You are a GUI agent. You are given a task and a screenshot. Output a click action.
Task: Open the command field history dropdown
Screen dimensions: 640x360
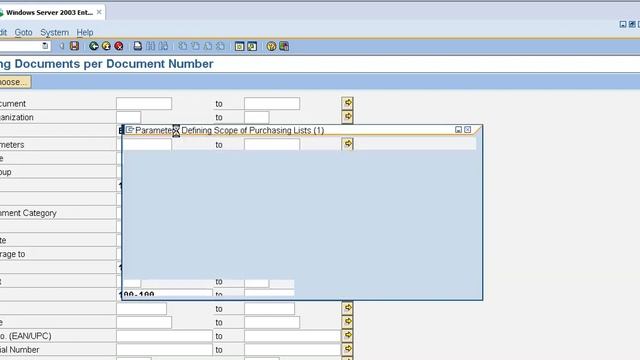tap(45, 46)
